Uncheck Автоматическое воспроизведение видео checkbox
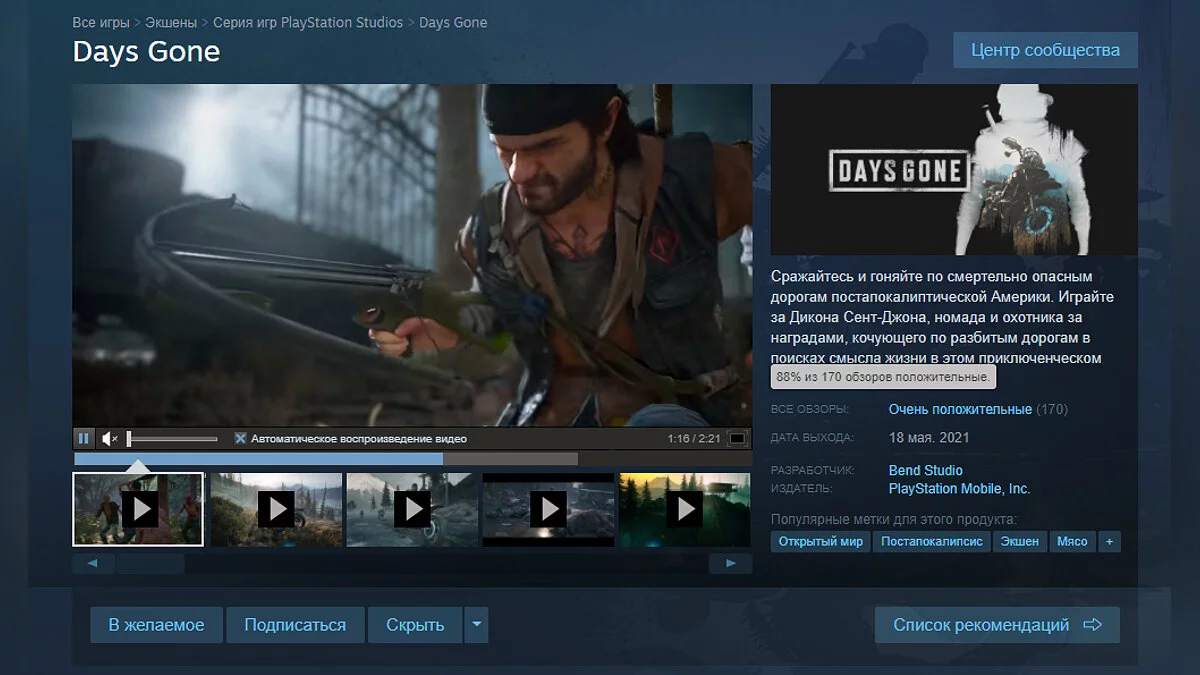Viewport: 1200px width, 675px height. [240, 438]
